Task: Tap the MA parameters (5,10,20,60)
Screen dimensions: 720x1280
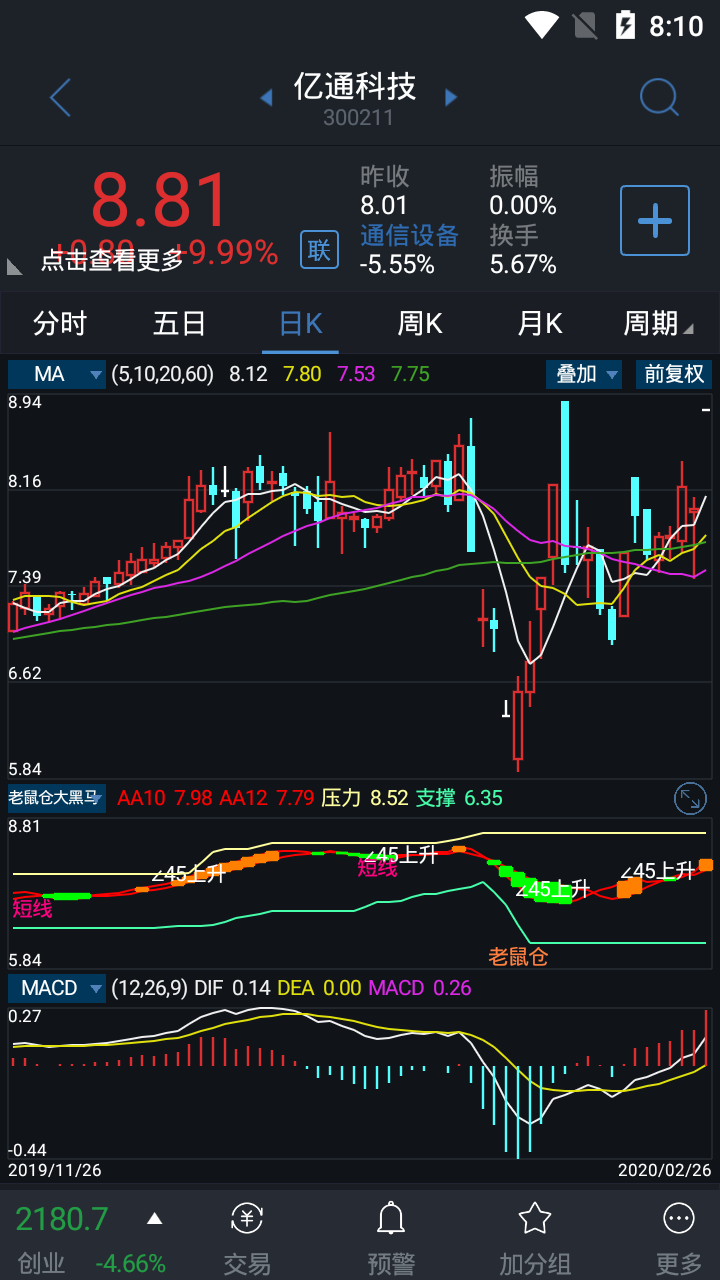Action: (x=163, y=374)
